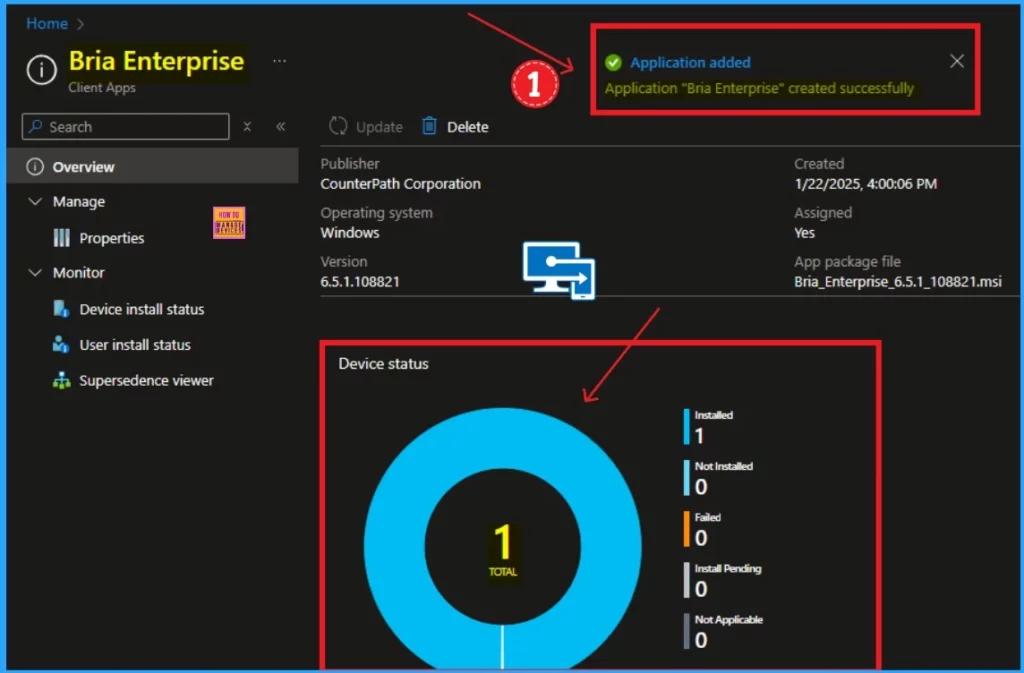Click the Home breadcrumb link
The width and height of the screenshot is (1024, 673).
(46, 23)
